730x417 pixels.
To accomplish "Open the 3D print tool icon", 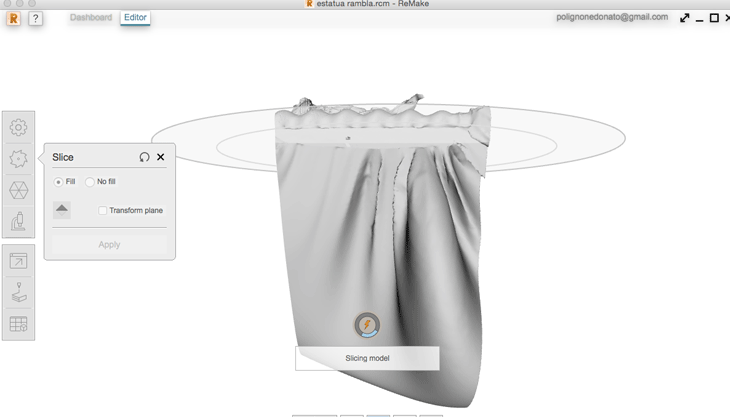I will point(19,292).
